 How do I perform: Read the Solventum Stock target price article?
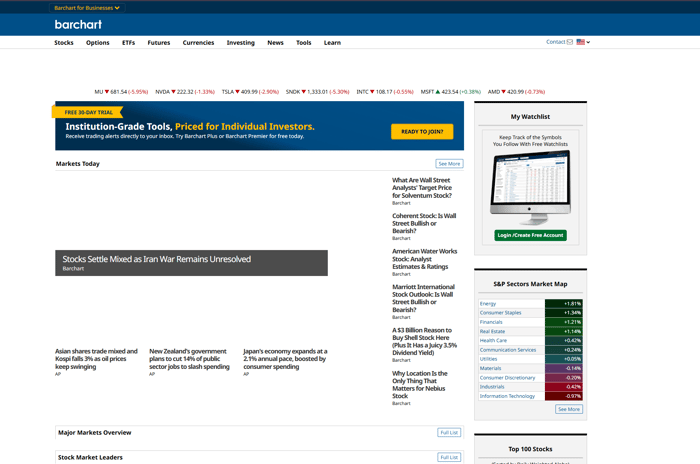coord(422,188)
